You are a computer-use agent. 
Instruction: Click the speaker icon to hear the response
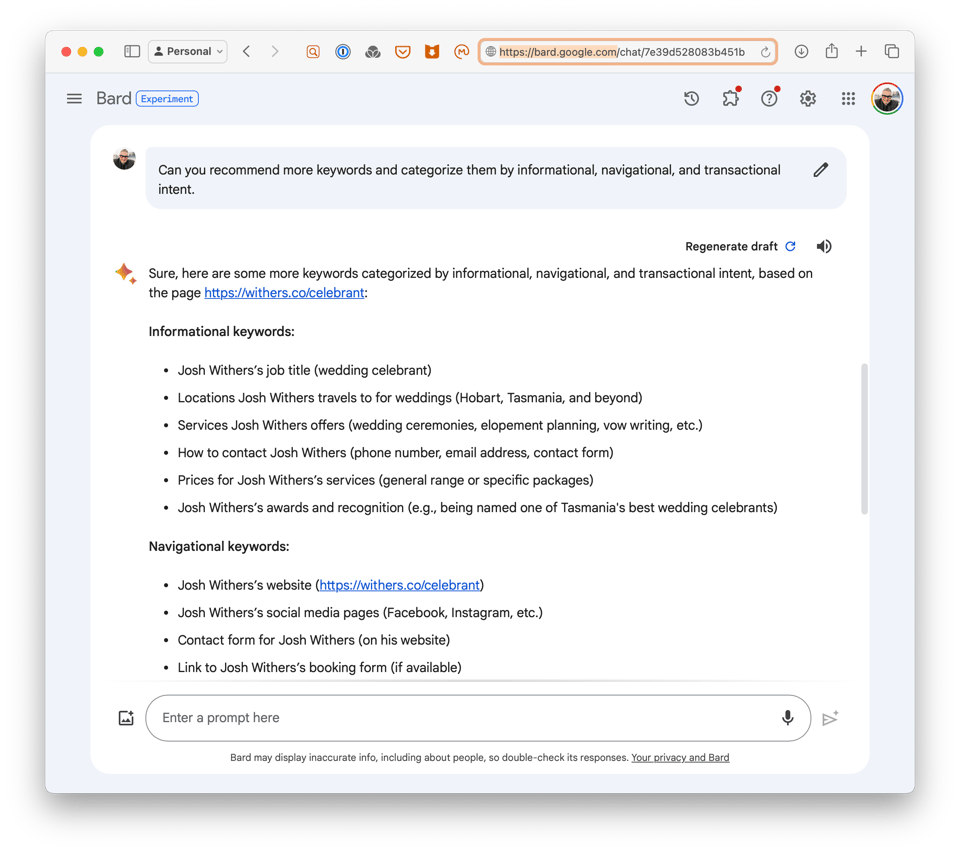[x=823, y=246]
